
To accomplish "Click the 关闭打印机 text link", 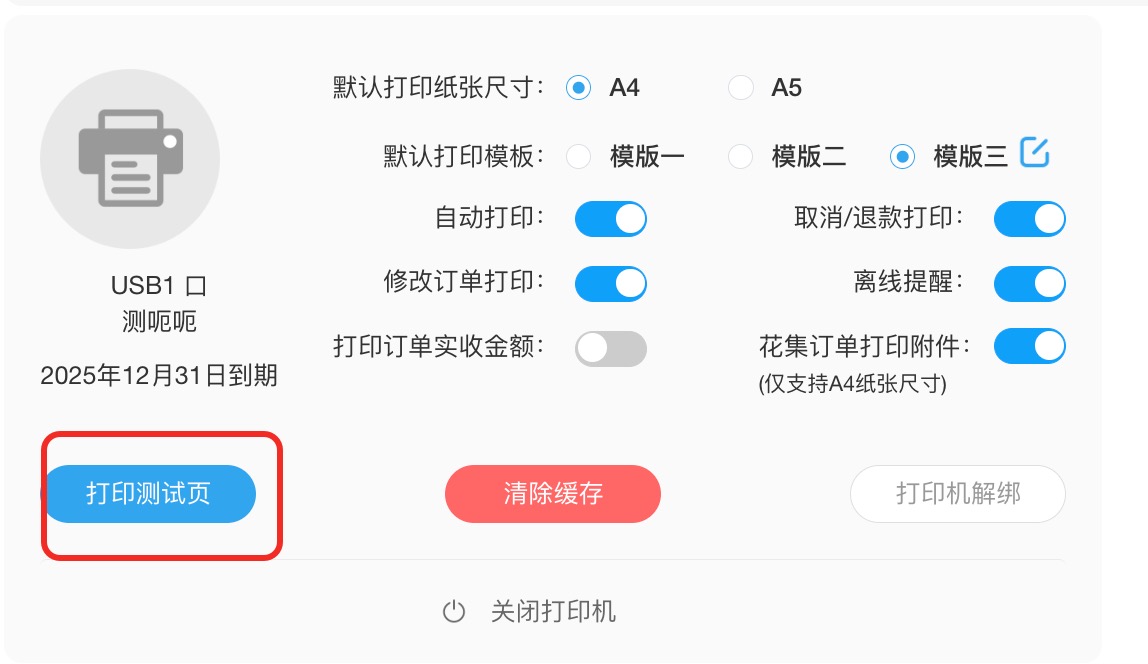I will click(x=553, y=611).
